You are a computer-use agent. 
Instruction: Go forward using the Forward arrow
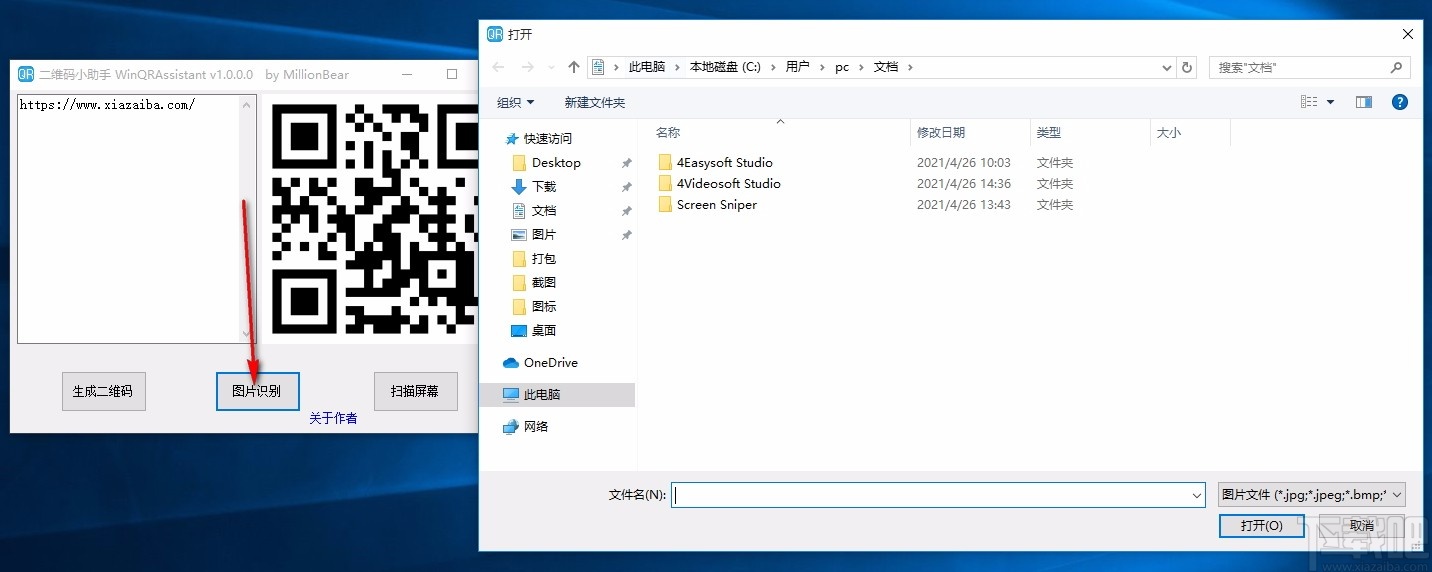527,67
